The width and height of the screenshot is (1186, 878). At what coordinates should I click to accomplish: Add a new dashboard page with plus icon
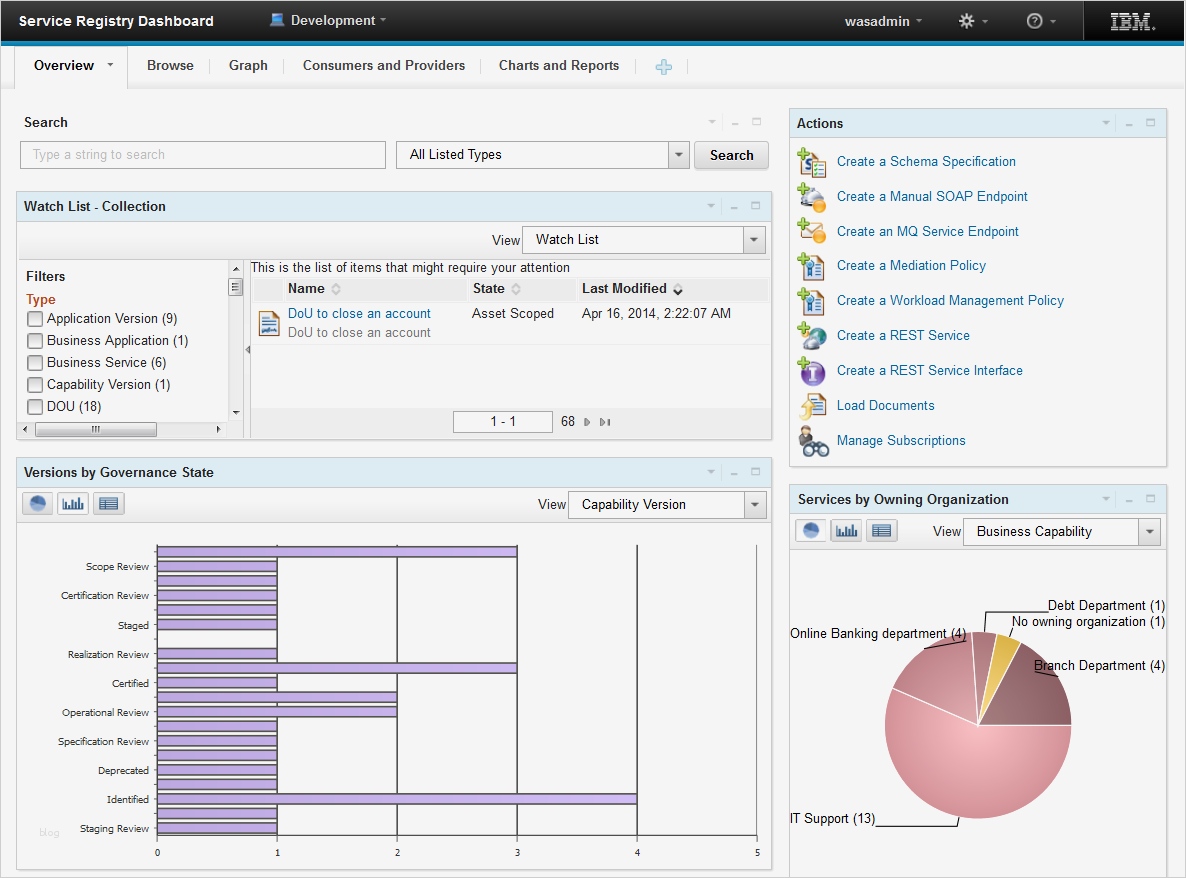click(x=663, y=67)
